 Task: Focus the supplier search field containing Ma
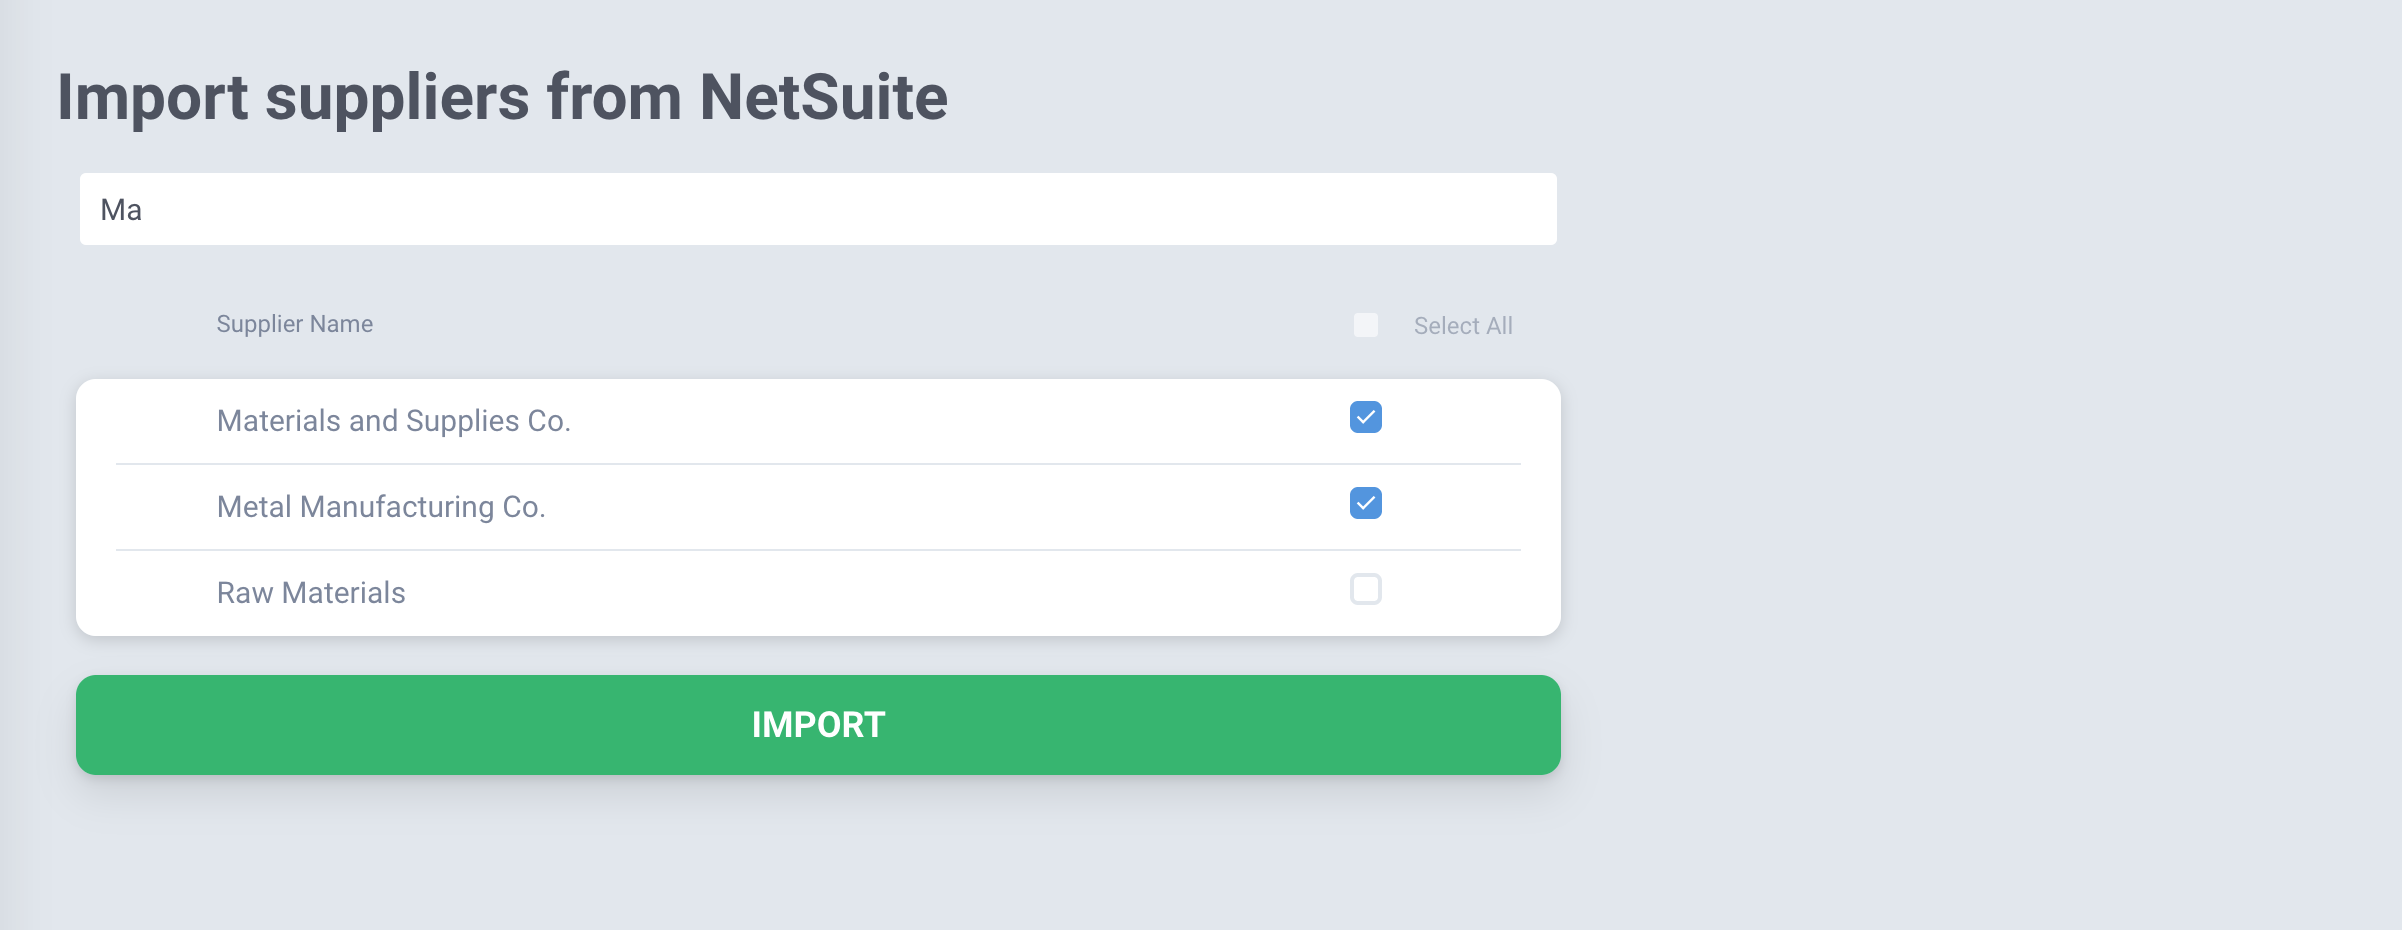click(x=818, y=209)
